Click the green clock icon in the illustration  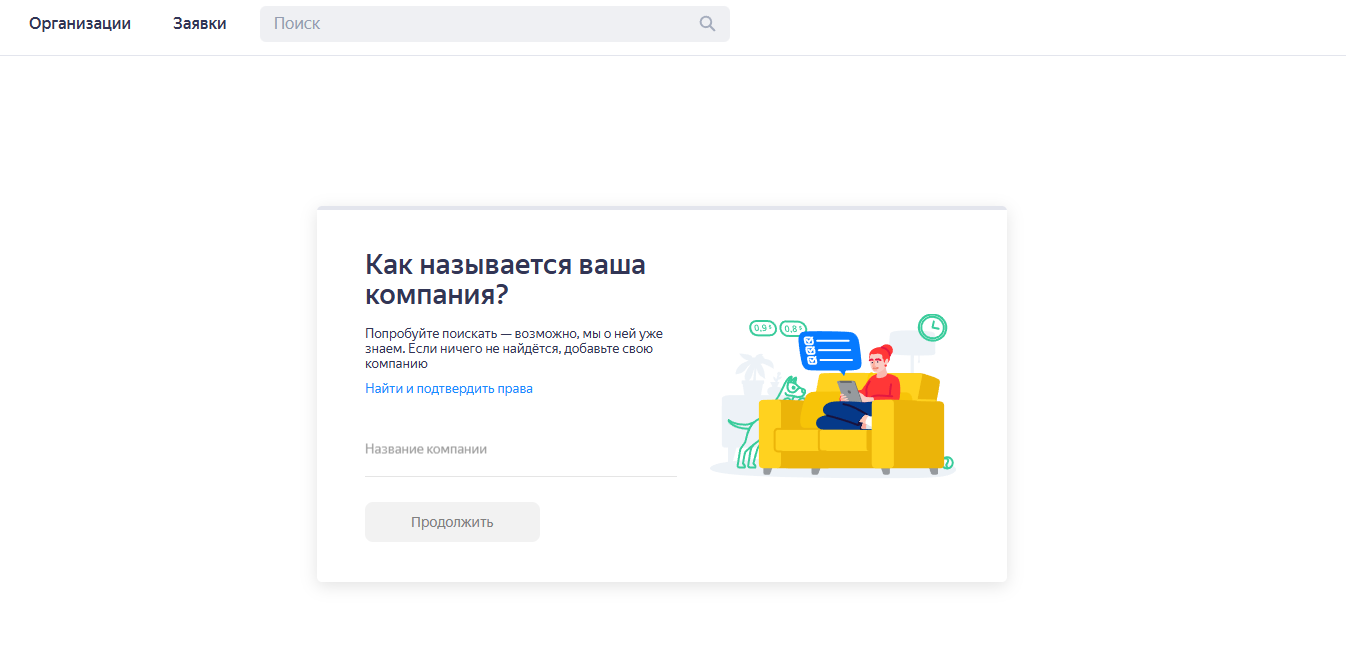[x=931, y=326]
